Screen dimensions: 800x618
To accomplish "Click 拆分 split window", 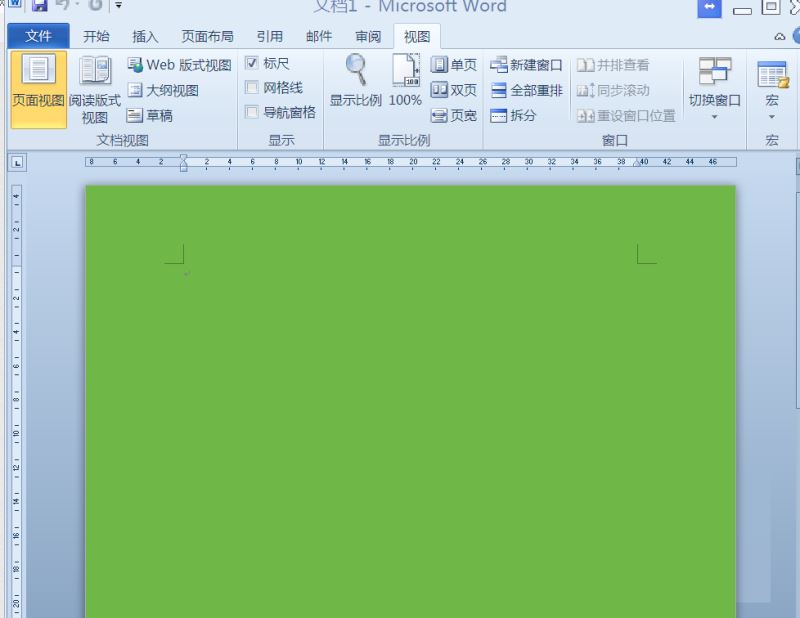I will pyautogui.click(x=513, y=115).
